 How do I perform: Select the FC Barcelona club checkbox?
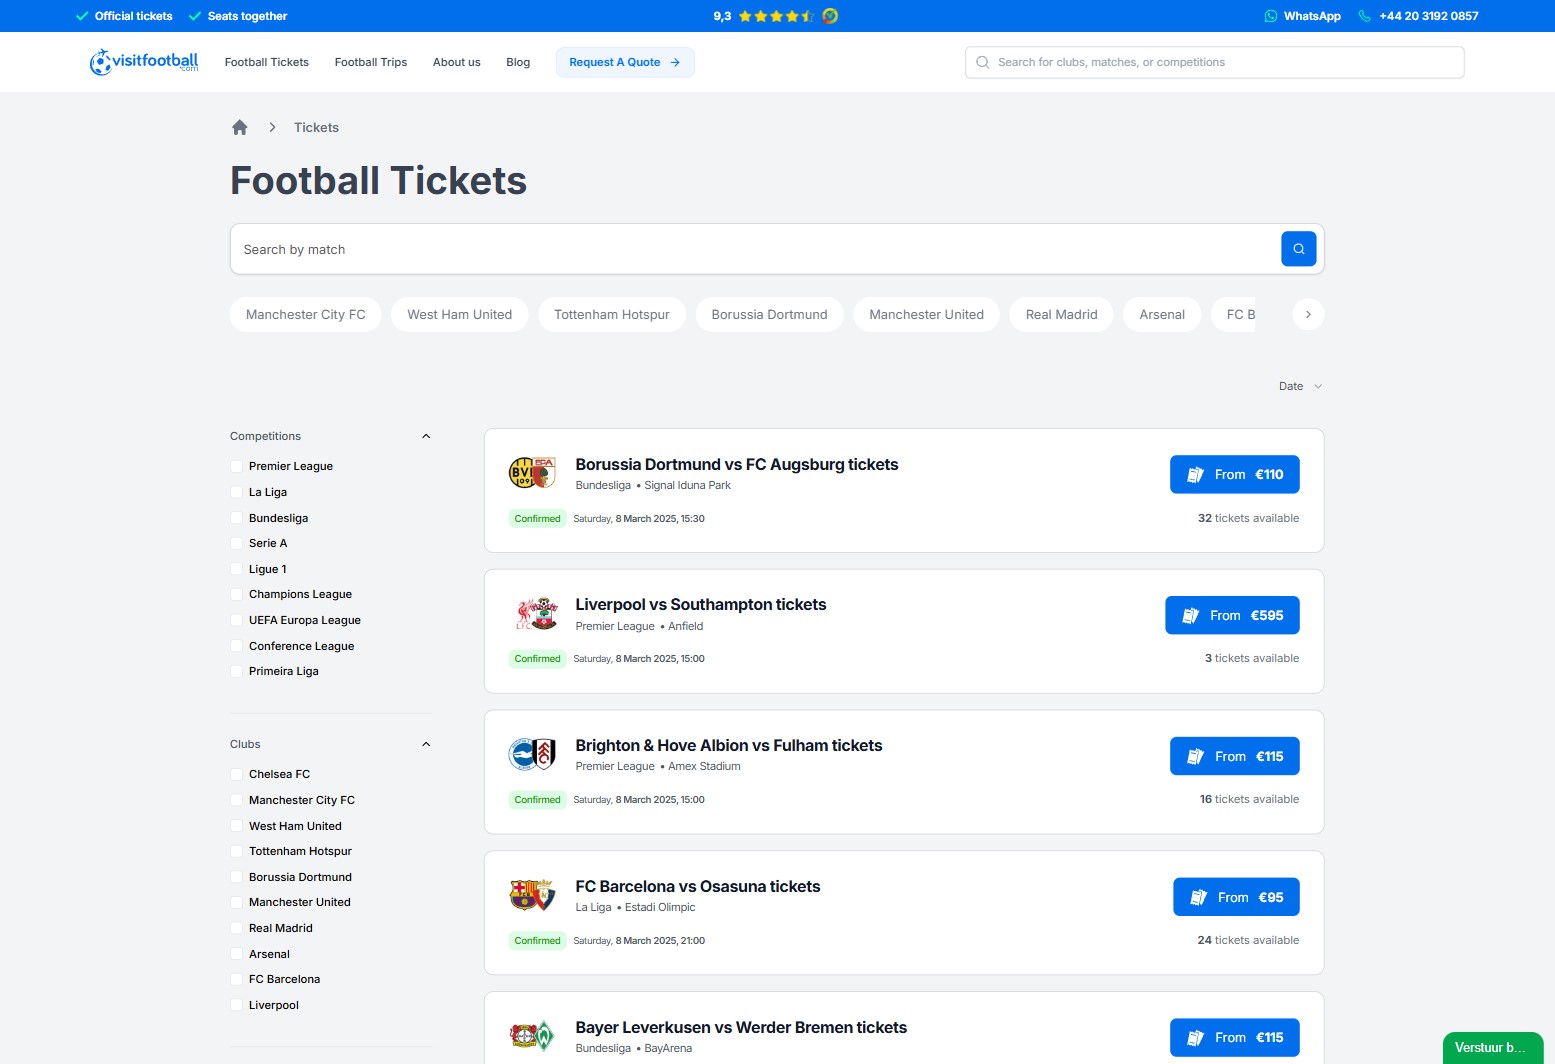[x=235, y=979]
